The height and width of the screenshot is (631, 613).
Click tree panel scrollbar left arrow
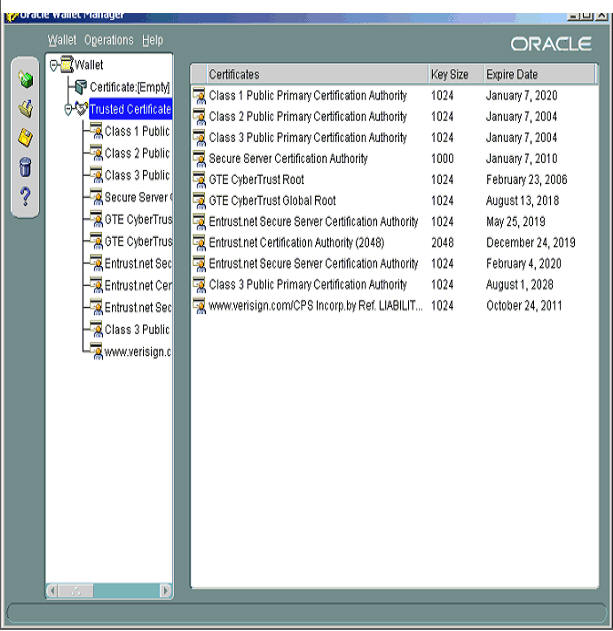tap(52, 591)
